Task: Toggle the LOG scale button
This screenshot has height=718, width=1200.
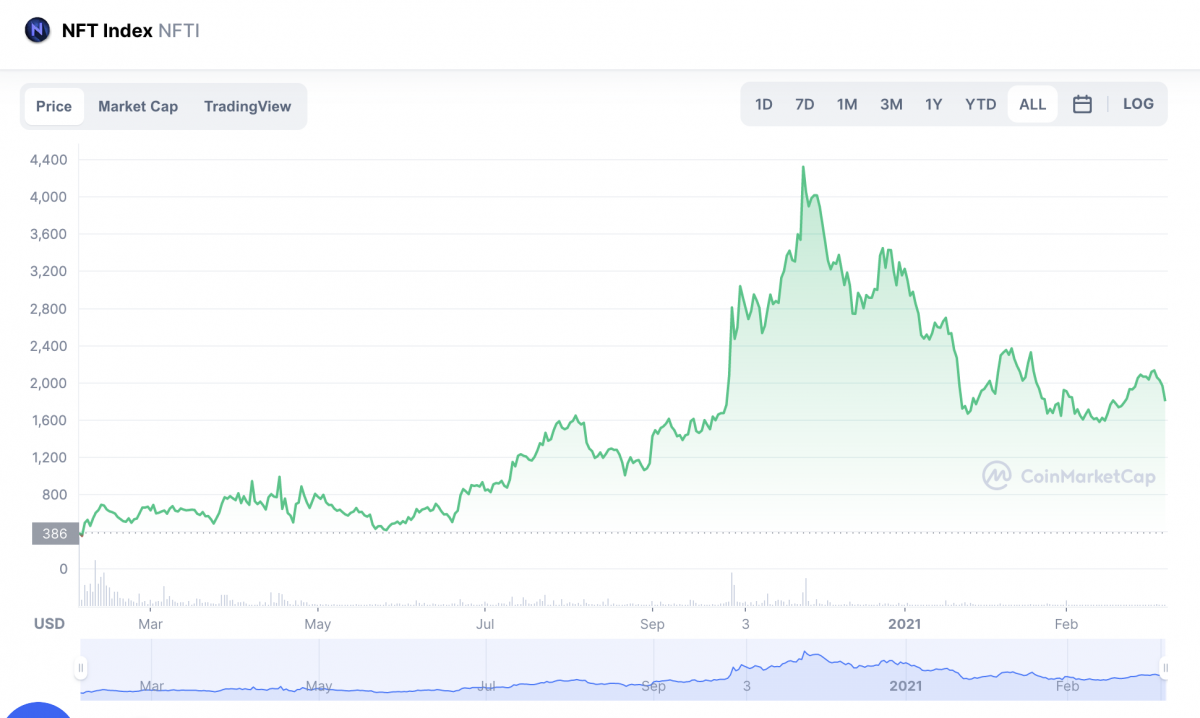Action: click(1138, 104)
